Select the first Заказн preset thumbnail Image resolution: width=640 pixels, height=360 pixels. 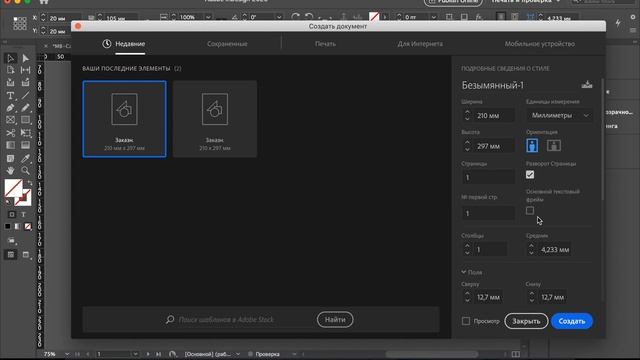coord(124,119)
